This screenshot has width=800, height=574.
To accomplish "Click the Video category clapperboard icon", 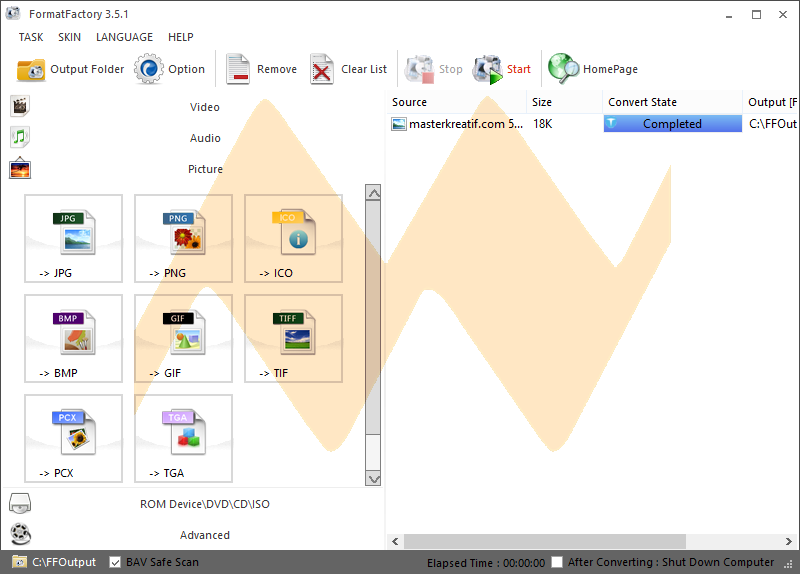I will pyautogui.click(x=20, y=106).
